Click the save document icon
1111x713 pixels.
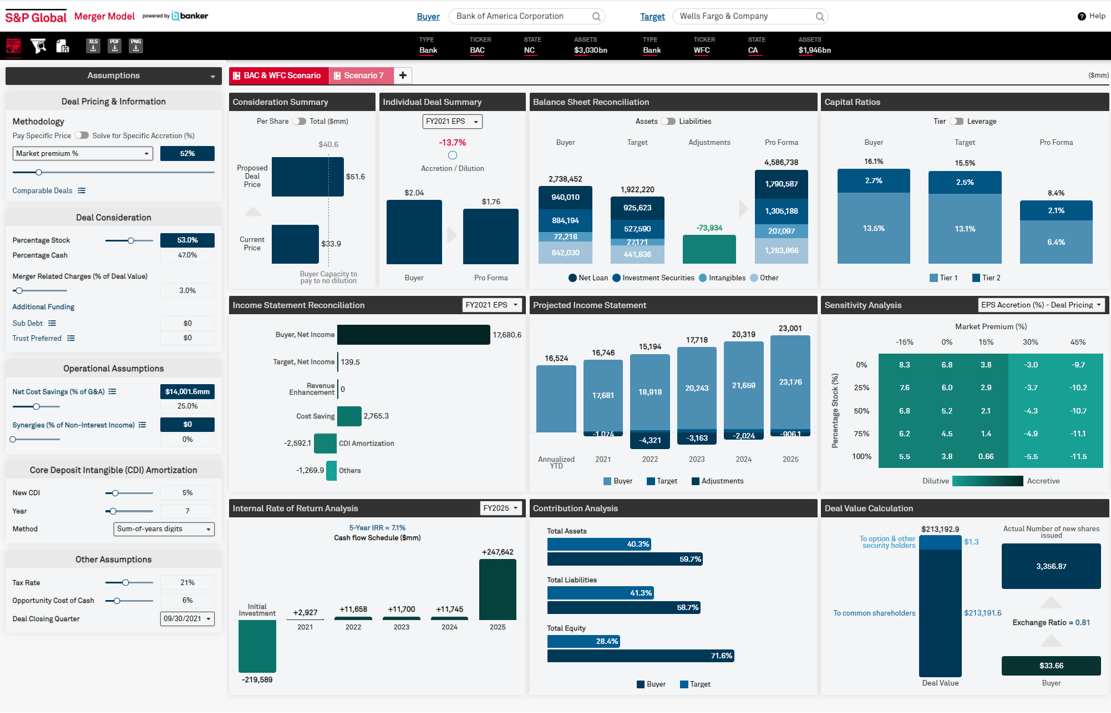point(62,46)
